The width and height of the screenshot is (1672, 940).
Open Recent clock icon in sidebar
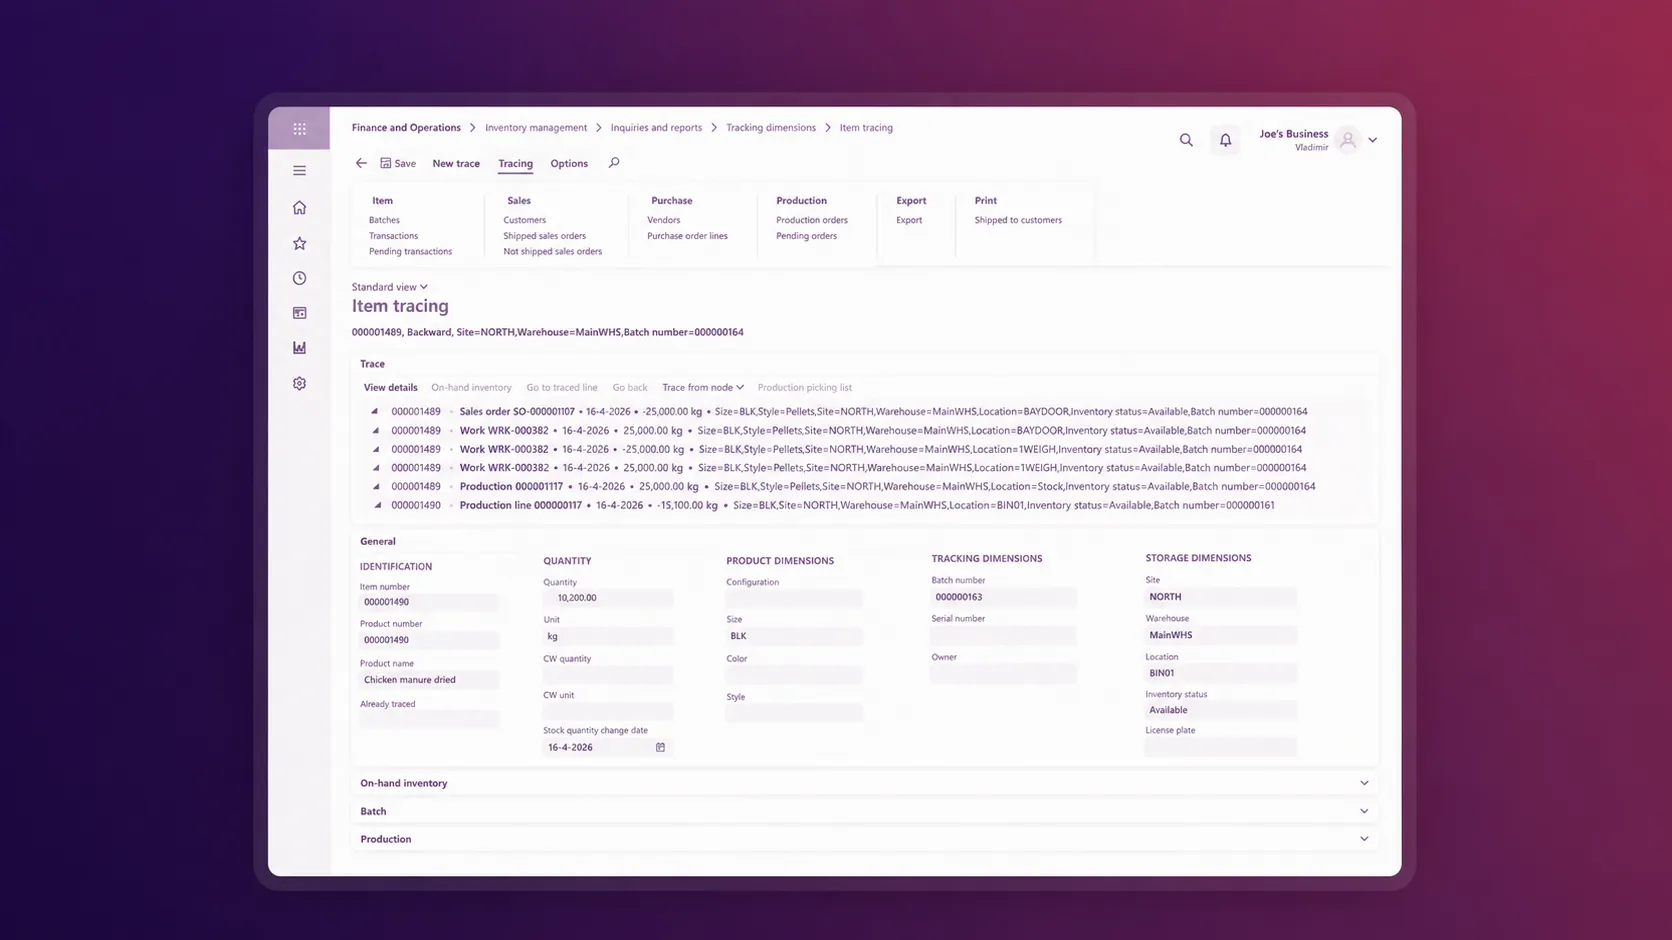[299, 278]
